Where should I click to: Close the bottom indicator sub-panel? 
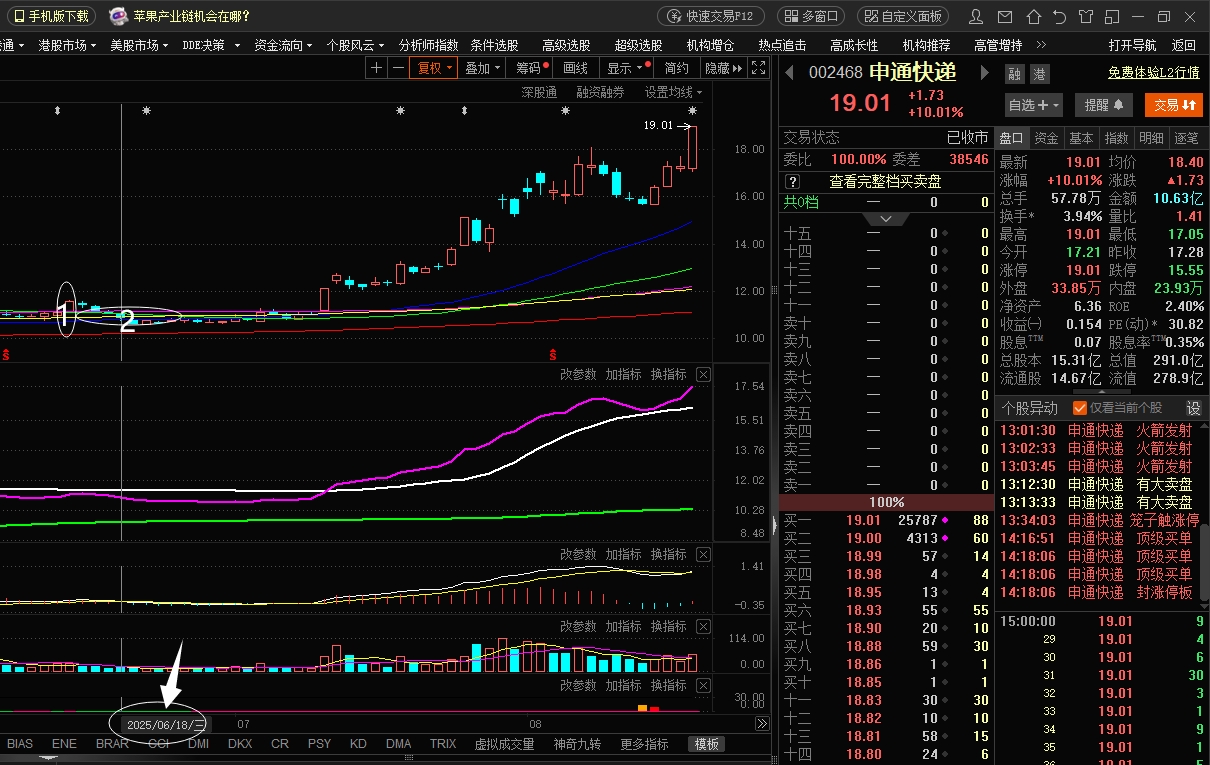[x=703, y=685]
